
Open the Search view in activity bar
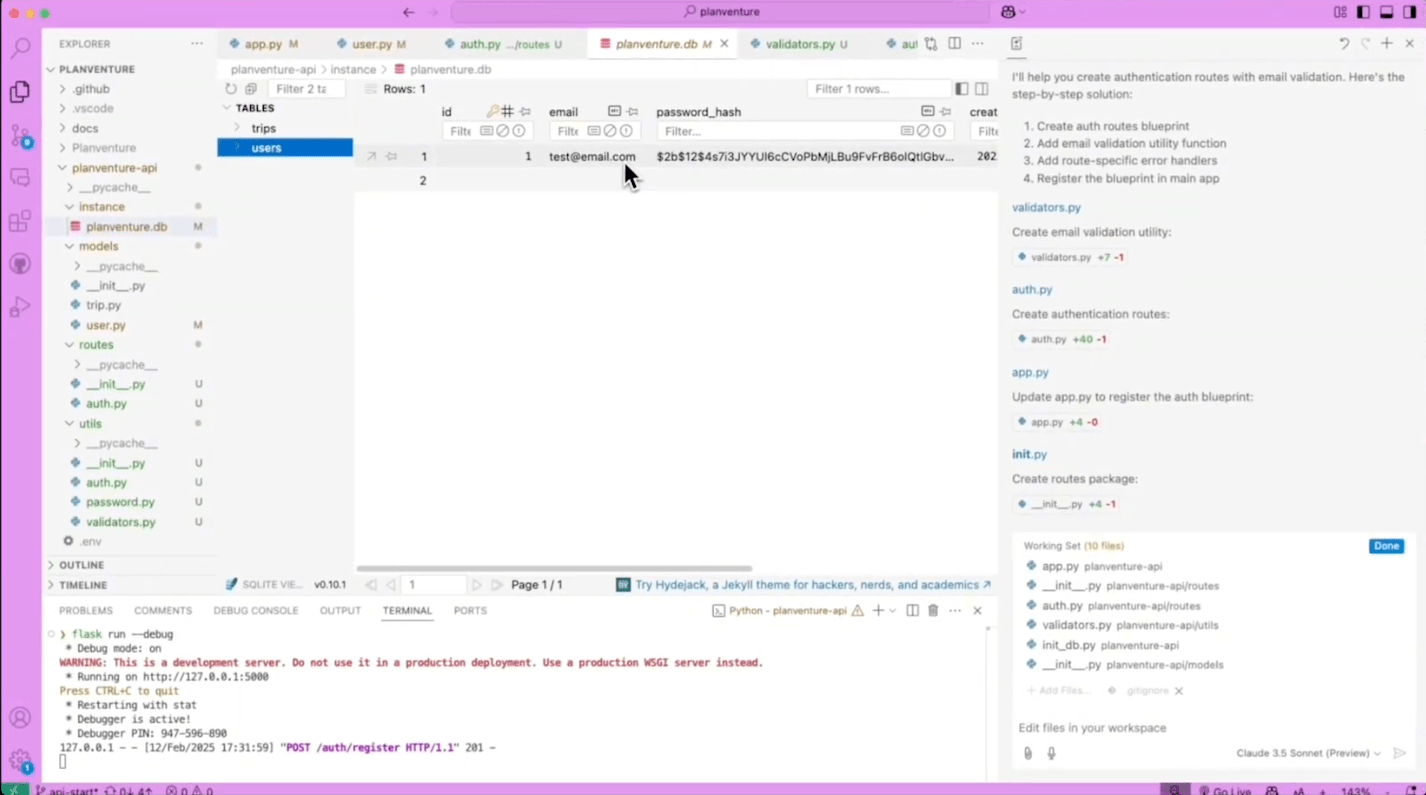tap(20, 48)
